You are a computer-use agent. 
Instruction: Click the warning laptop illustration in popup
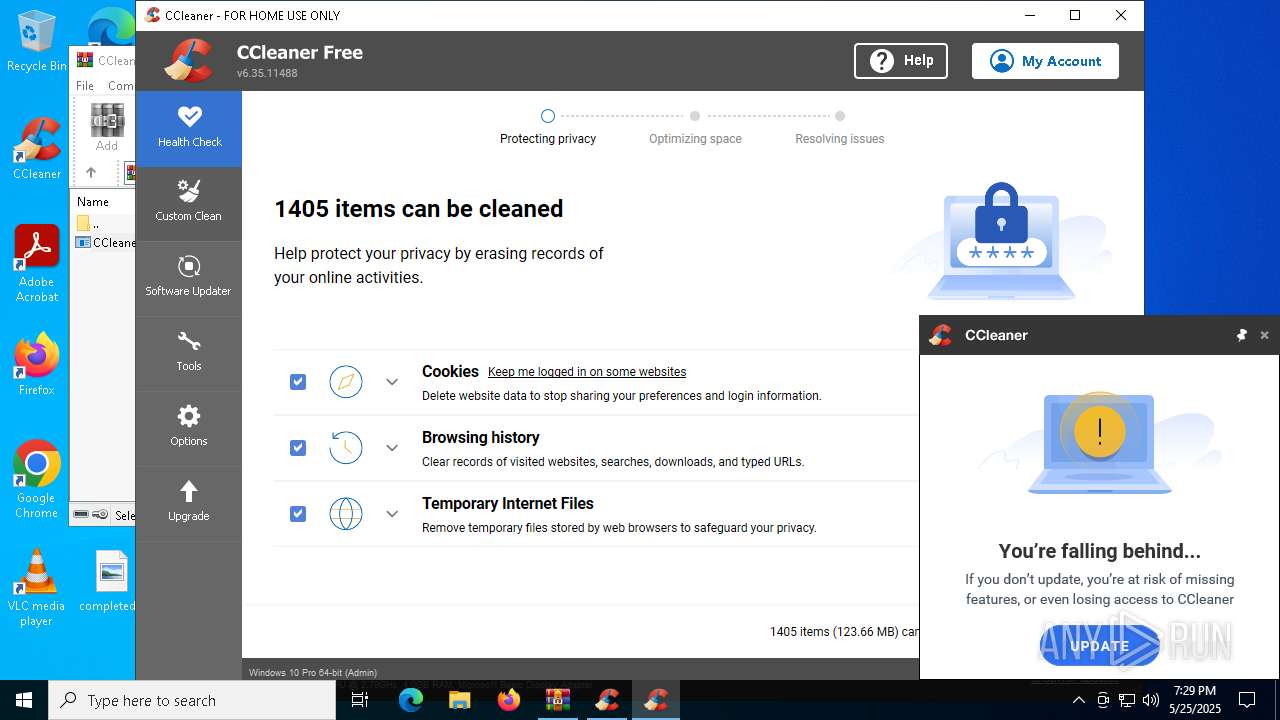point(1099,443)
